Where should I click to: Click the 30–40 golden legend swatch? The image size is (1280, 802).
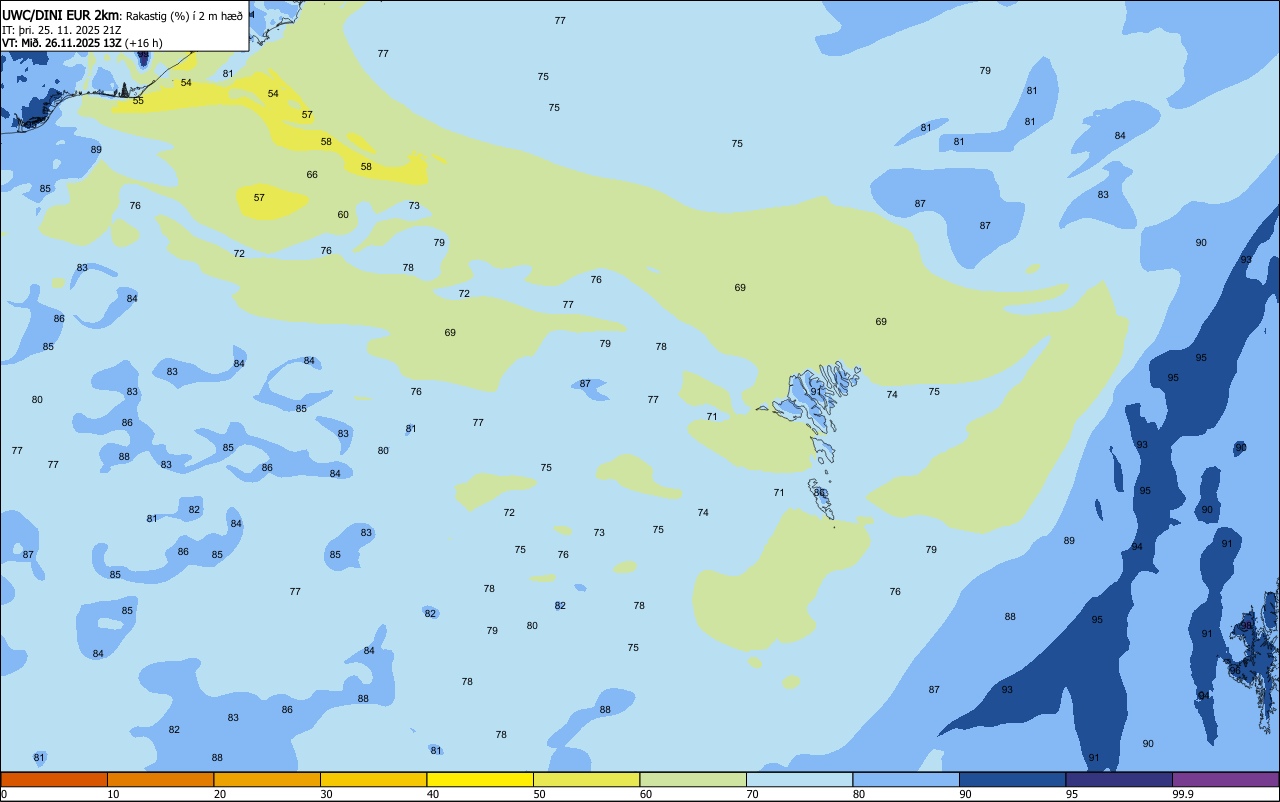click(373, 779)
